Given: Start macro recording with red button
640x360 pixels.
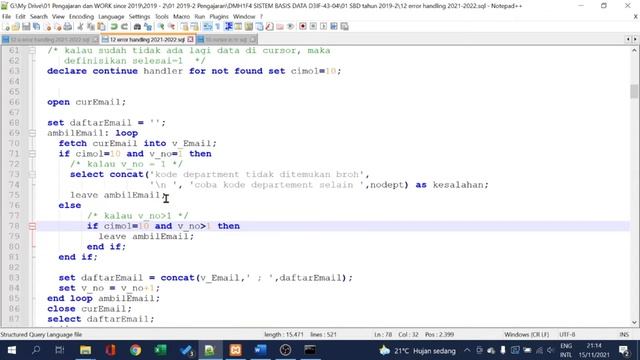Looking at the screenshot, I should [x=302, y=27].
